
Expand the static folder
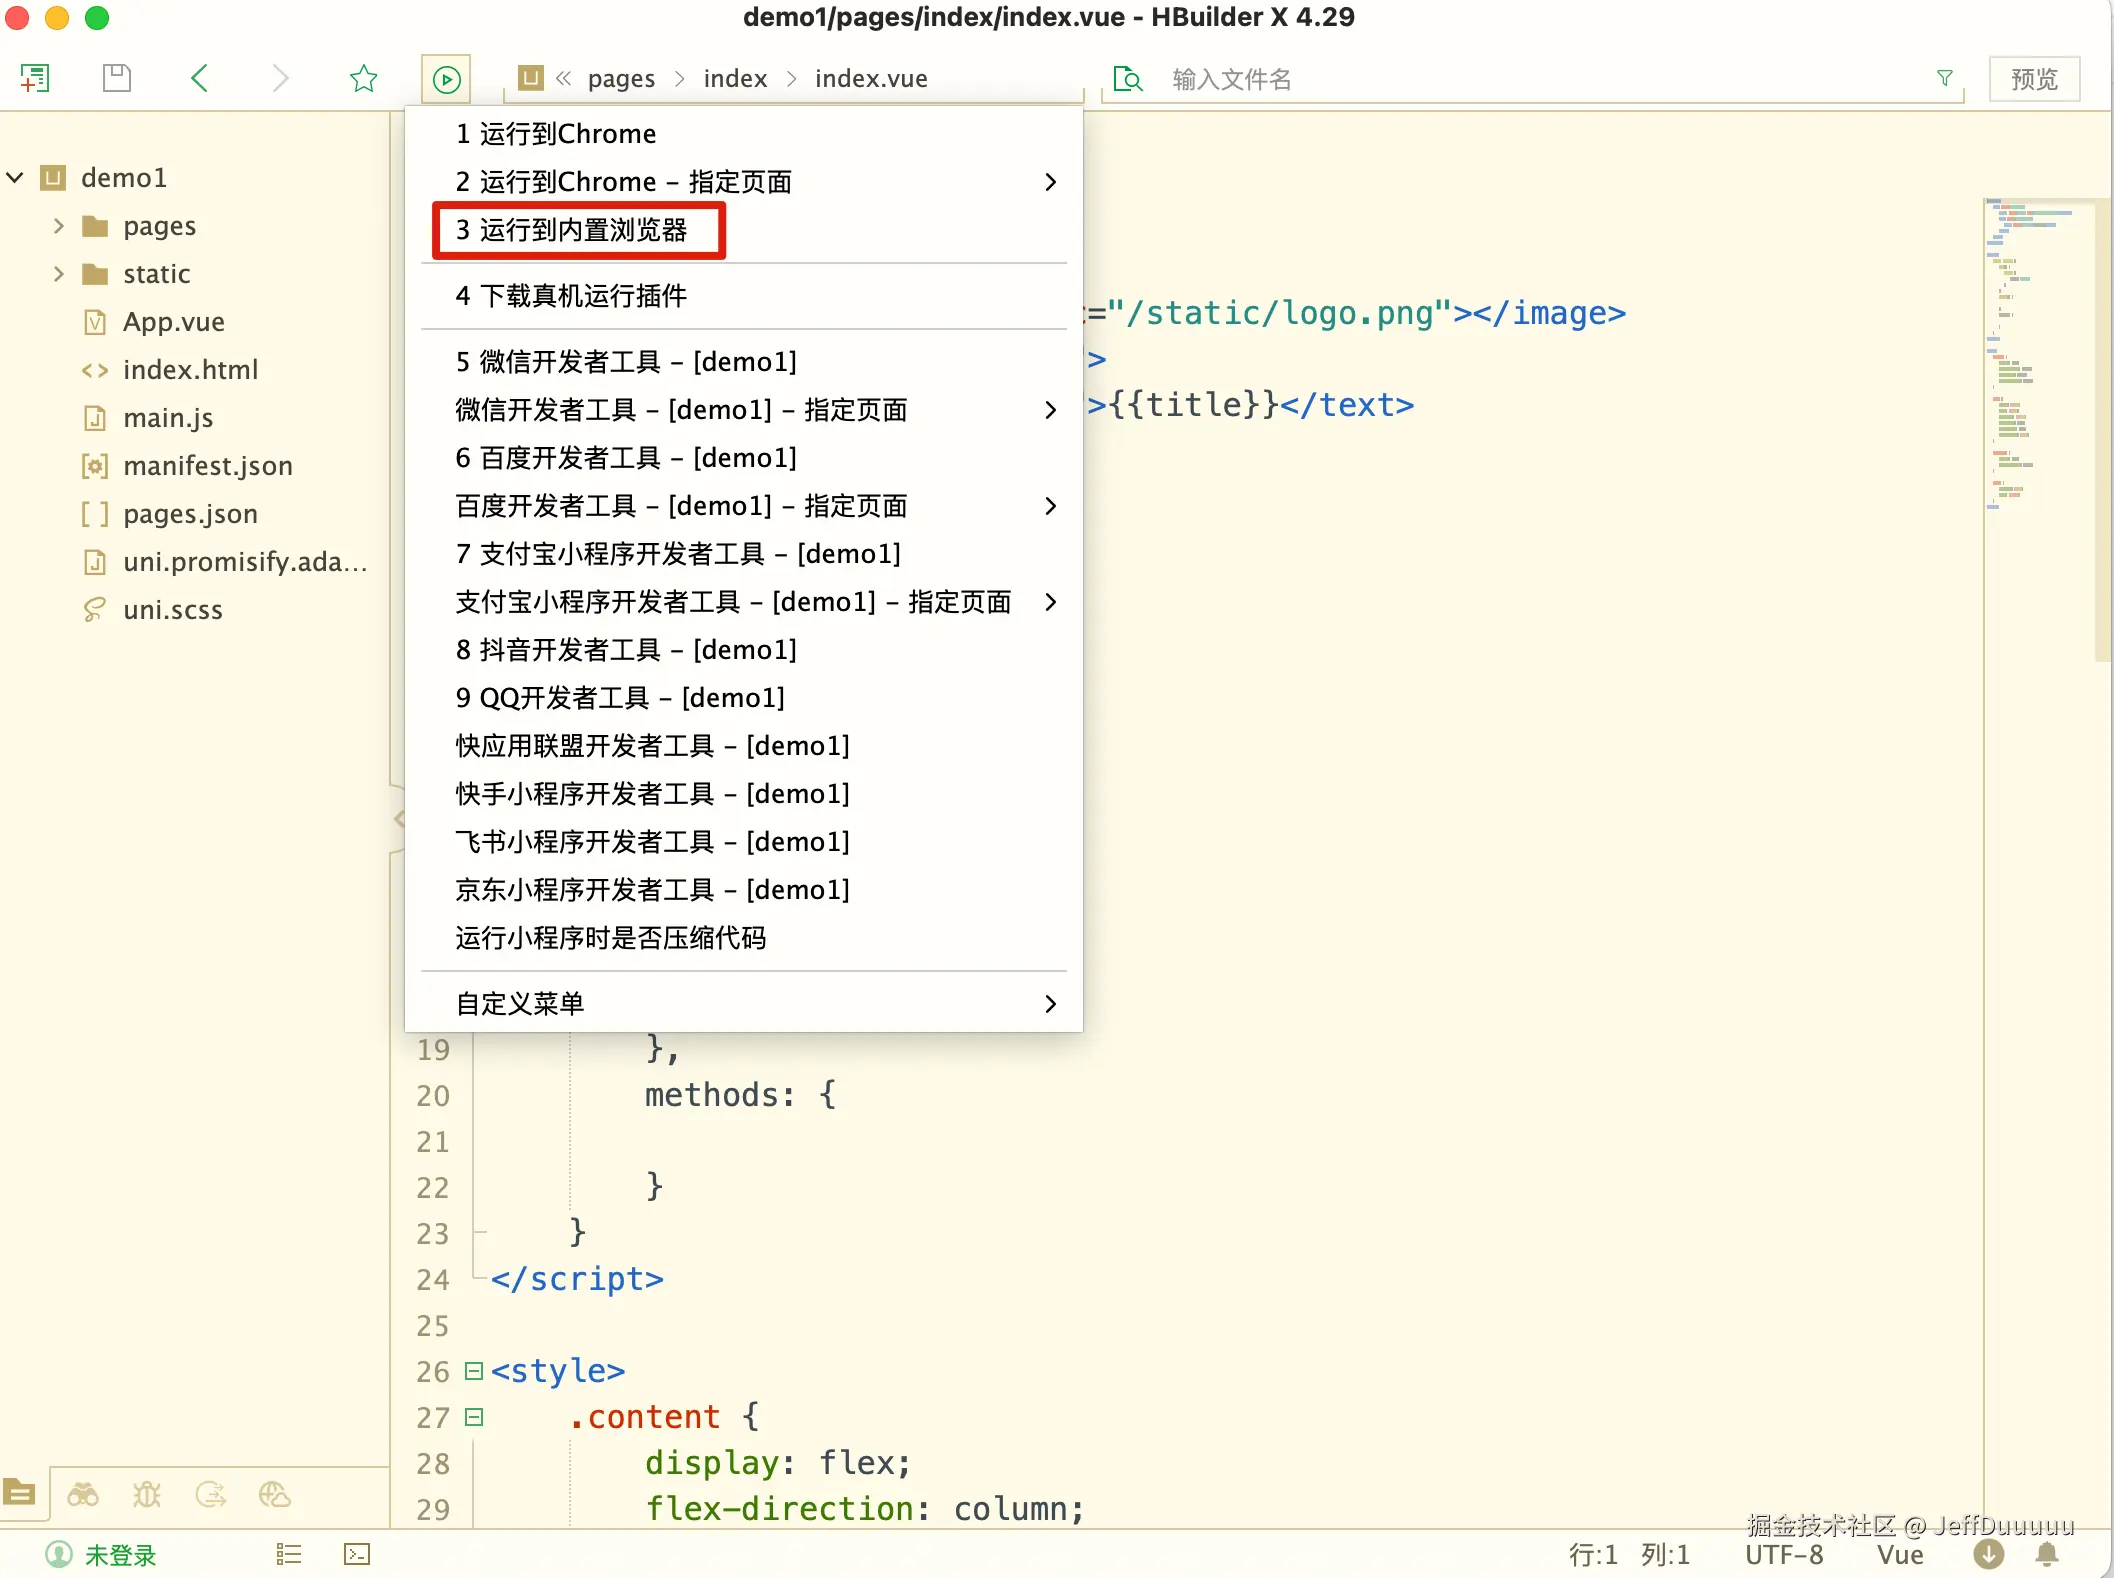(59, 274)
